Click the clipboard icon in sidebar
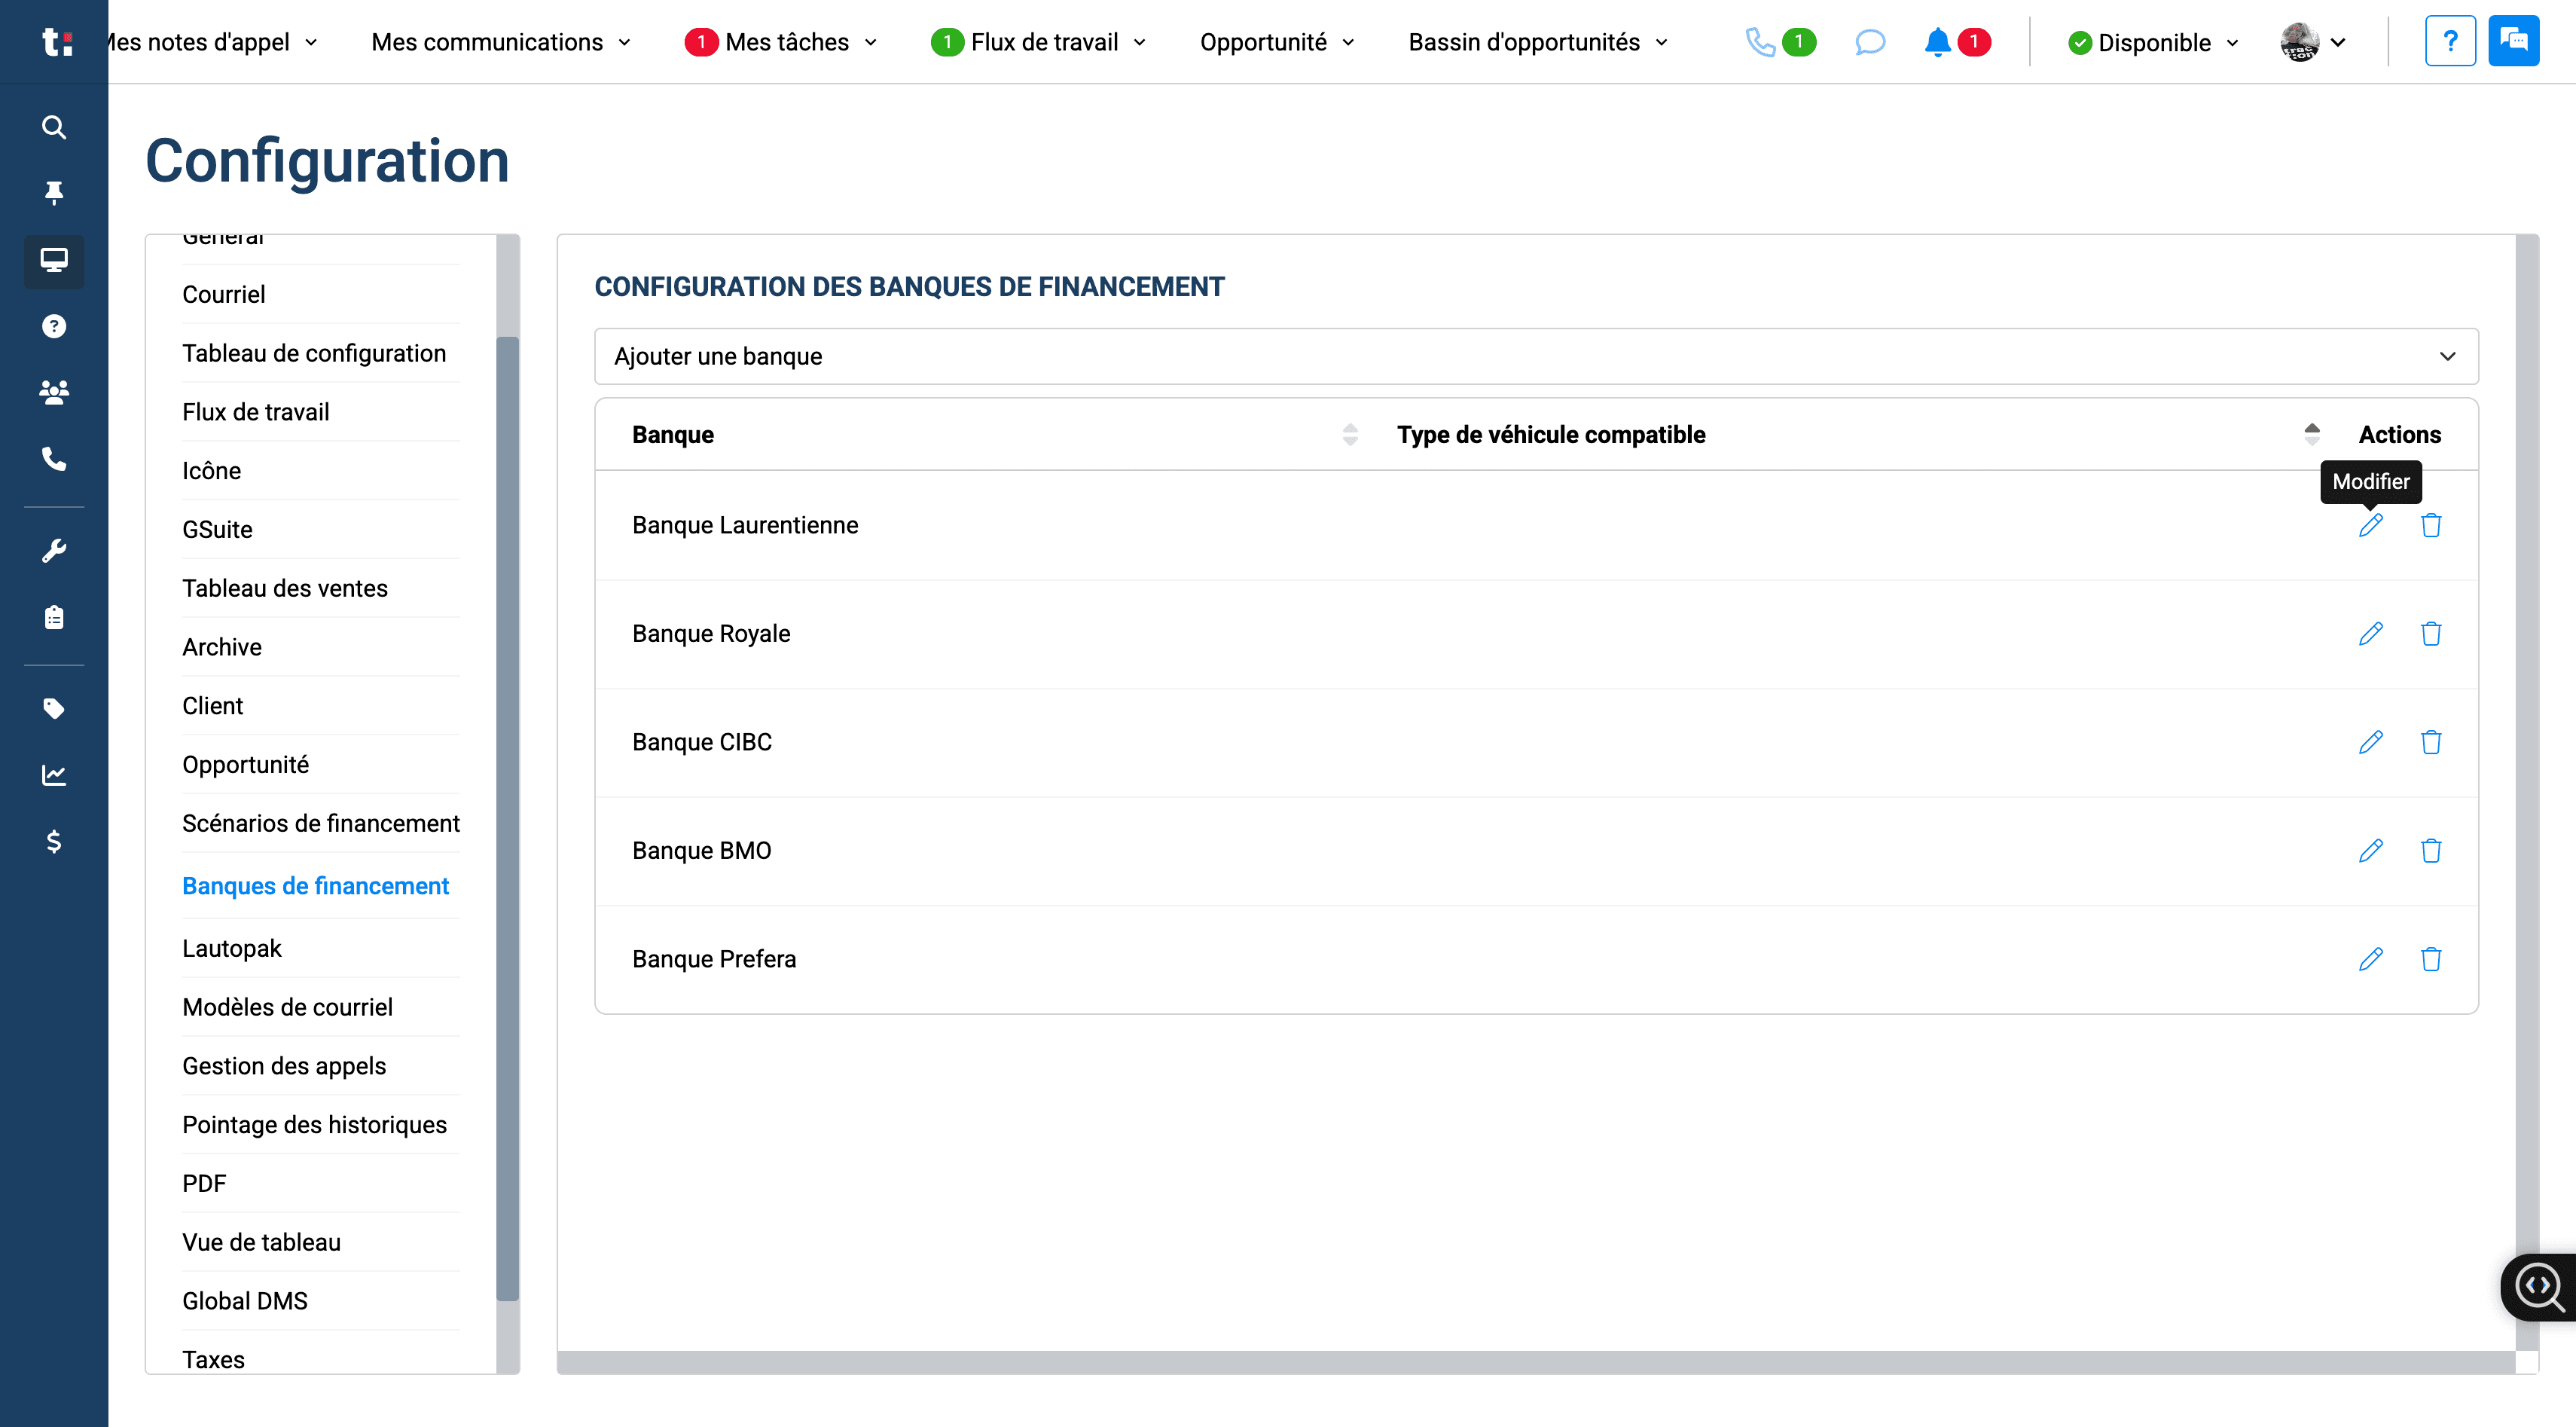This screenshot has height=1427, width=2576. point(54,617)
